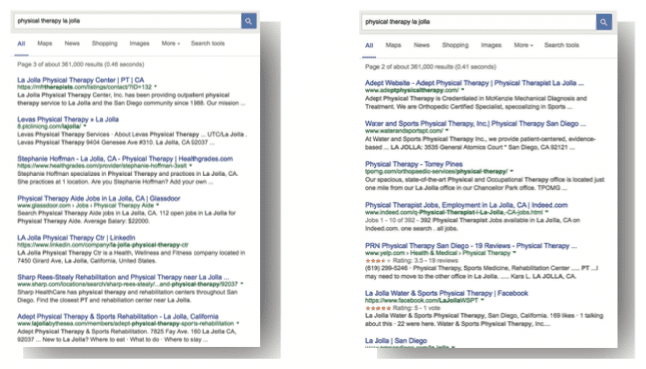Expand arrow beside www.sharp.com URL
The width and height of the screenshot is (646, 369).
[241, 284]
